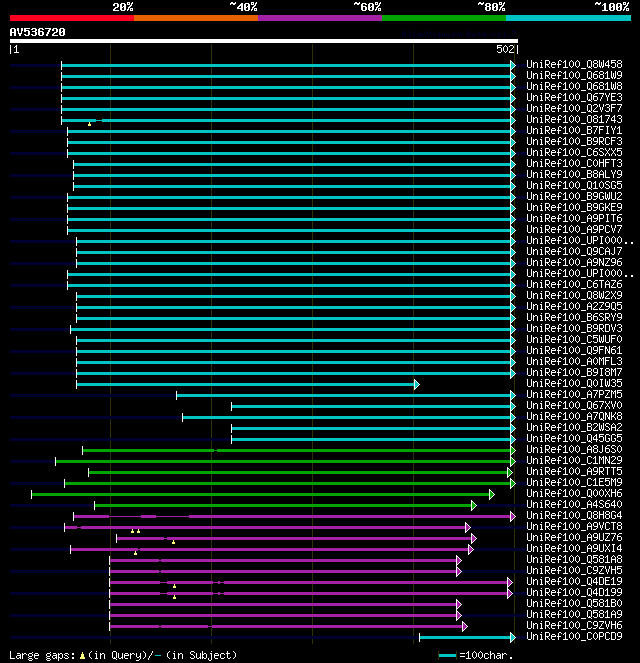This screenshot has height=663, width=640.
Task: Click the cyan alignment bar for UniRef100_Q0IW35
Action: tap(248, 384)
